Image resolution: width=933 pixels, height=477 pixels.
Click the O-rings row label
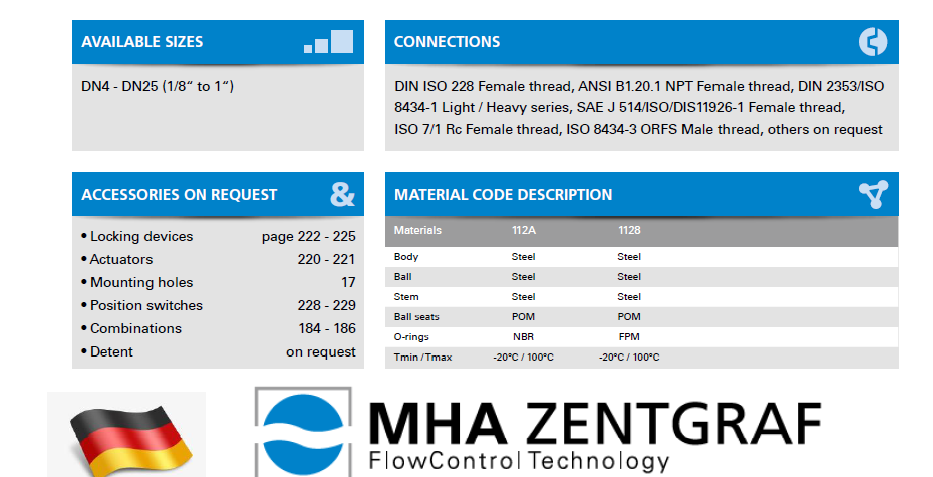[411, 337]
